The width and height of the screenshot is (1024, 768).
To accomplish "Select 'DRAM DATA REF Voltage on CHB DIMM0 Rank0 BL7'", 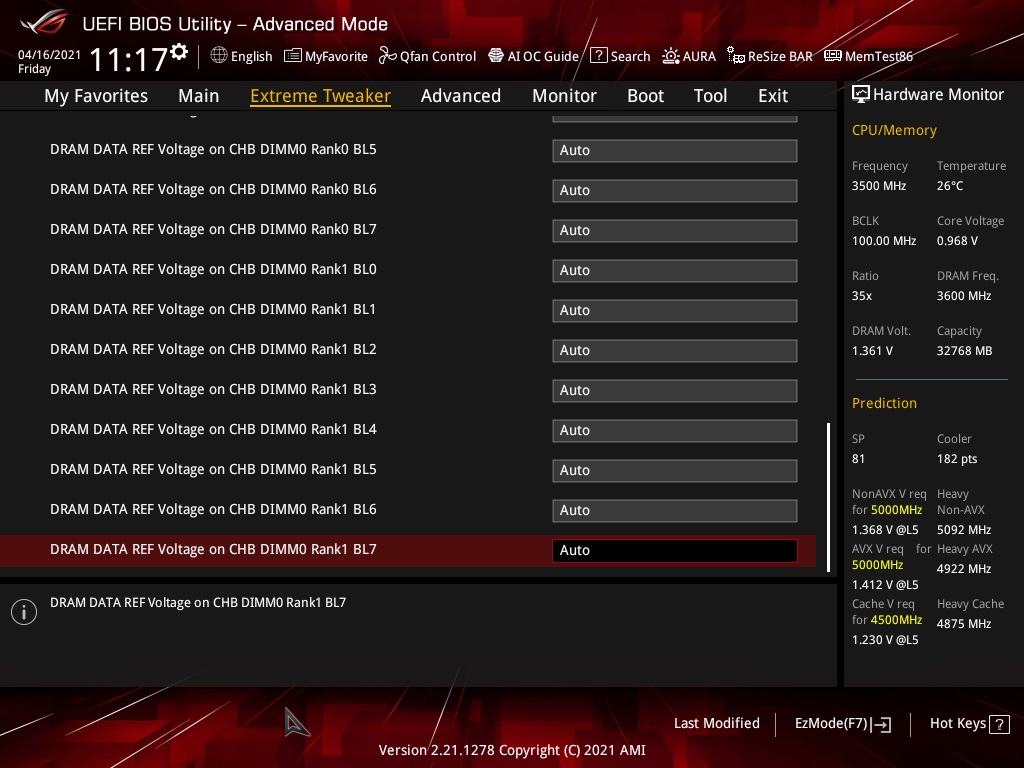I will coord(213,230).
